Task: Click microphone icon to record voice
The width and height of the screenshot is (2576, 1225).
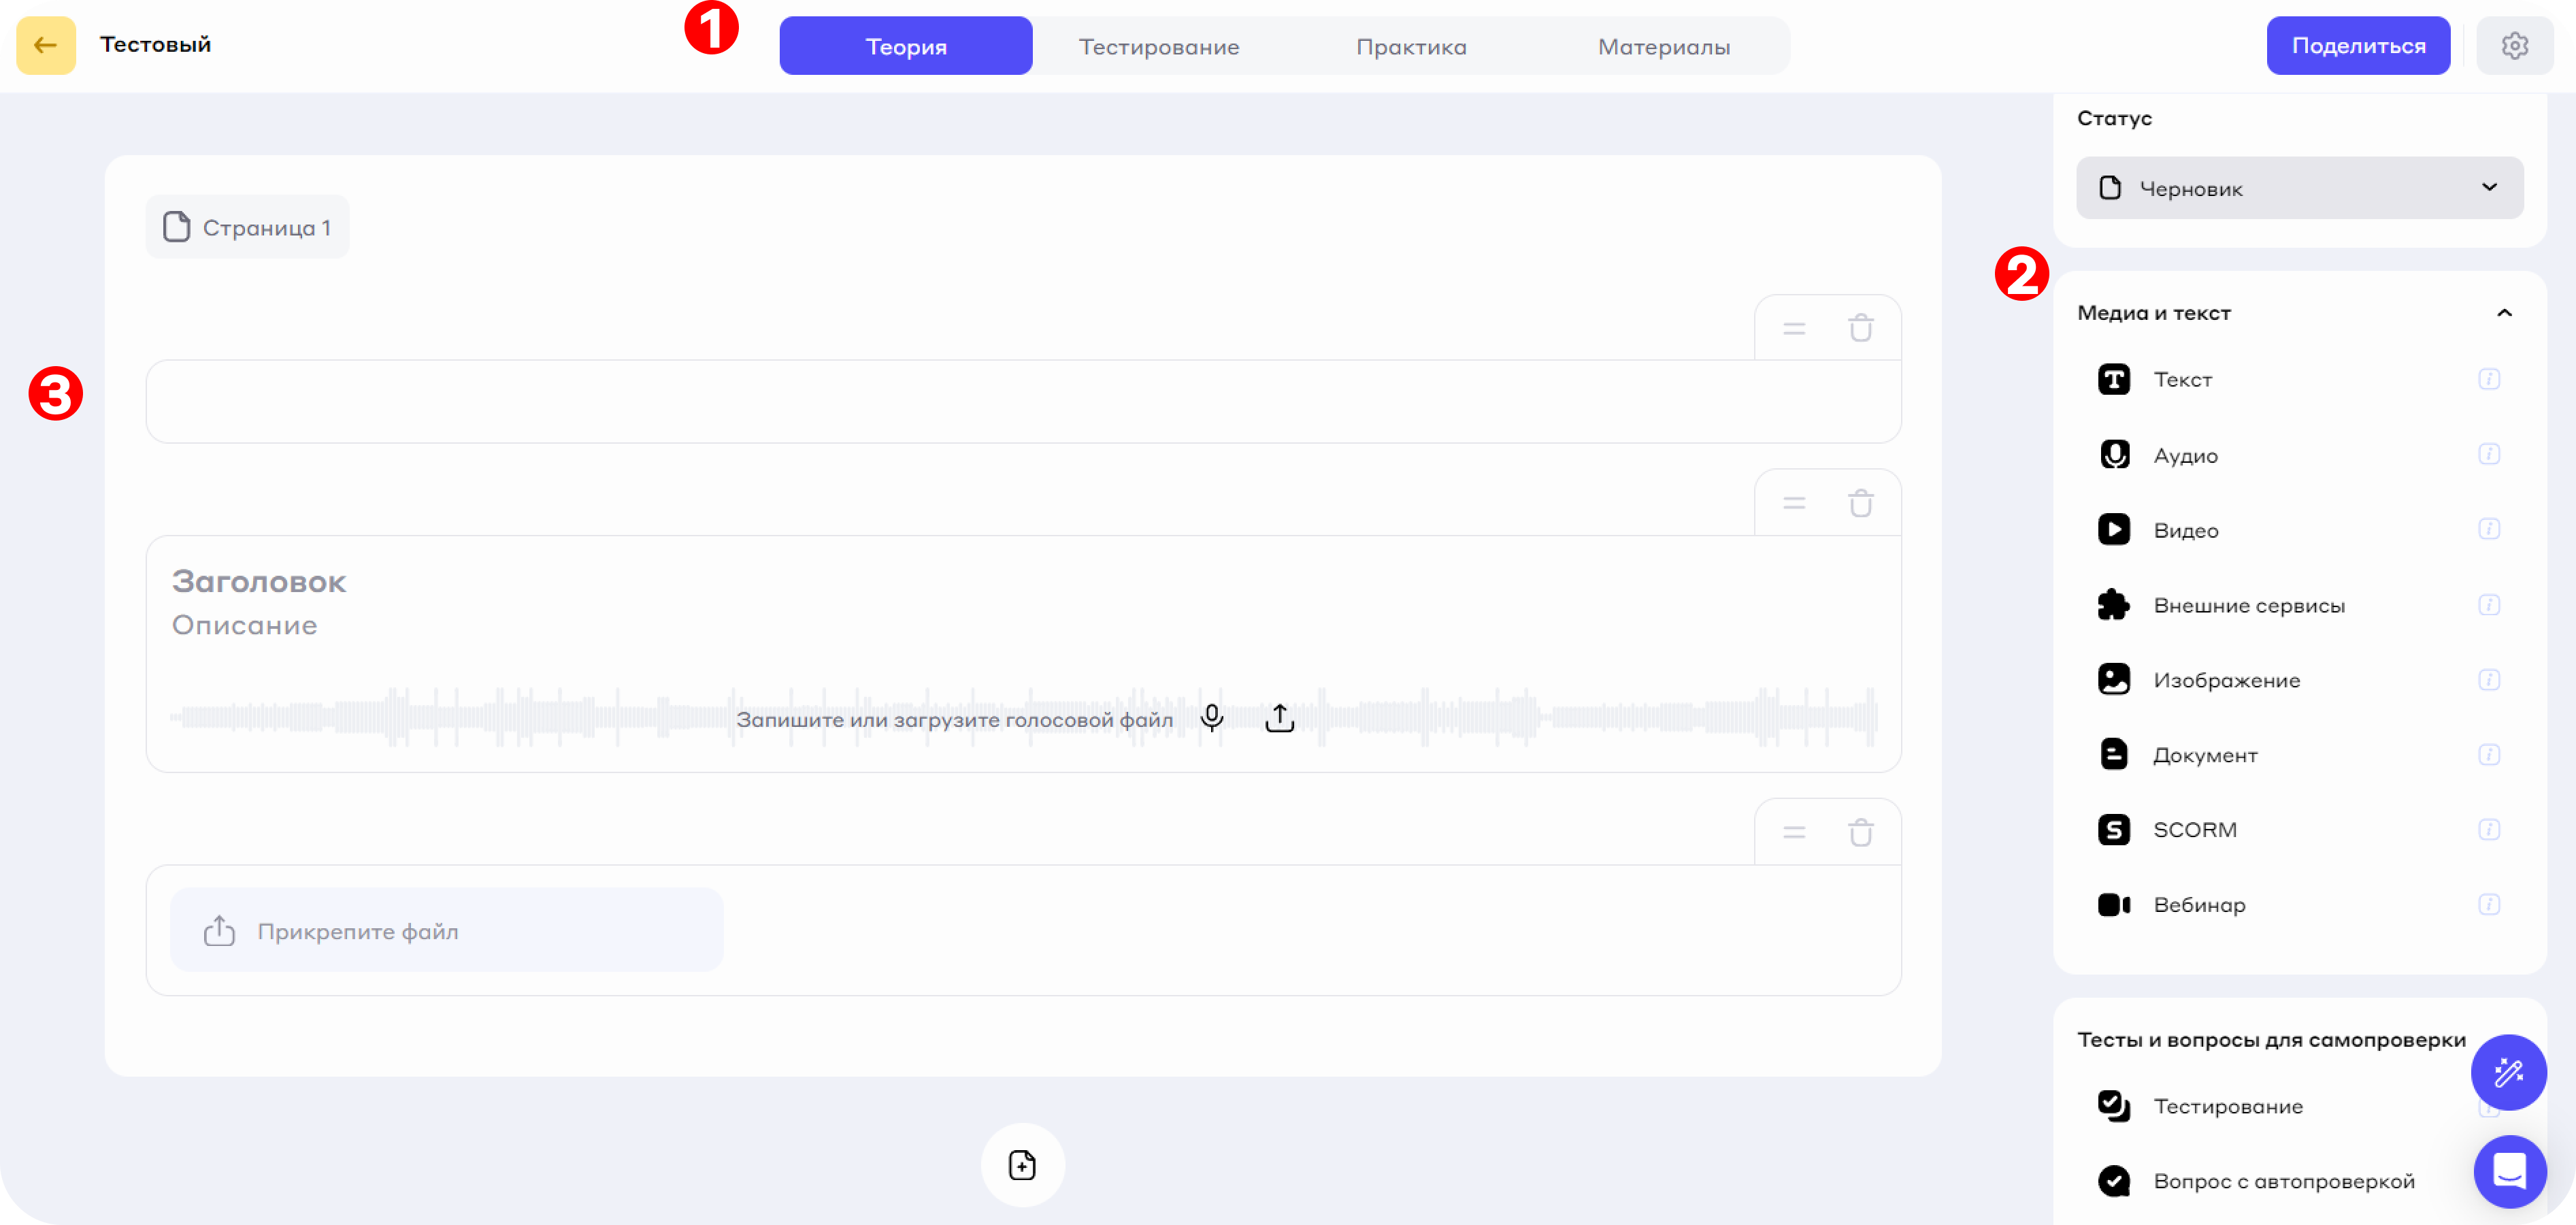Action: pyautogui.click(x=1211, y=718)
